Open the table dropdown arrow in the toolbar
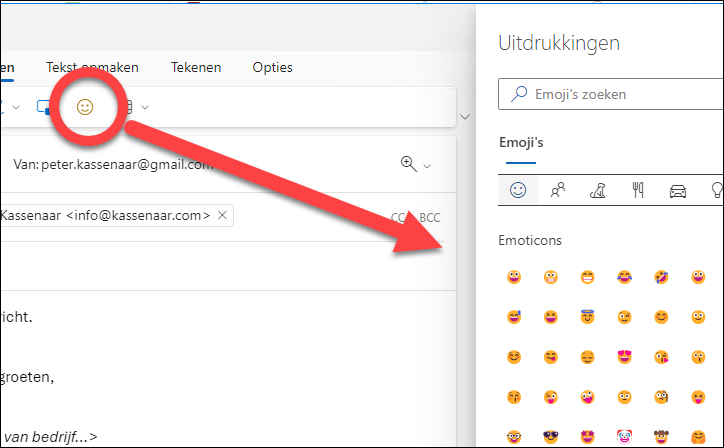 [145, 108]
